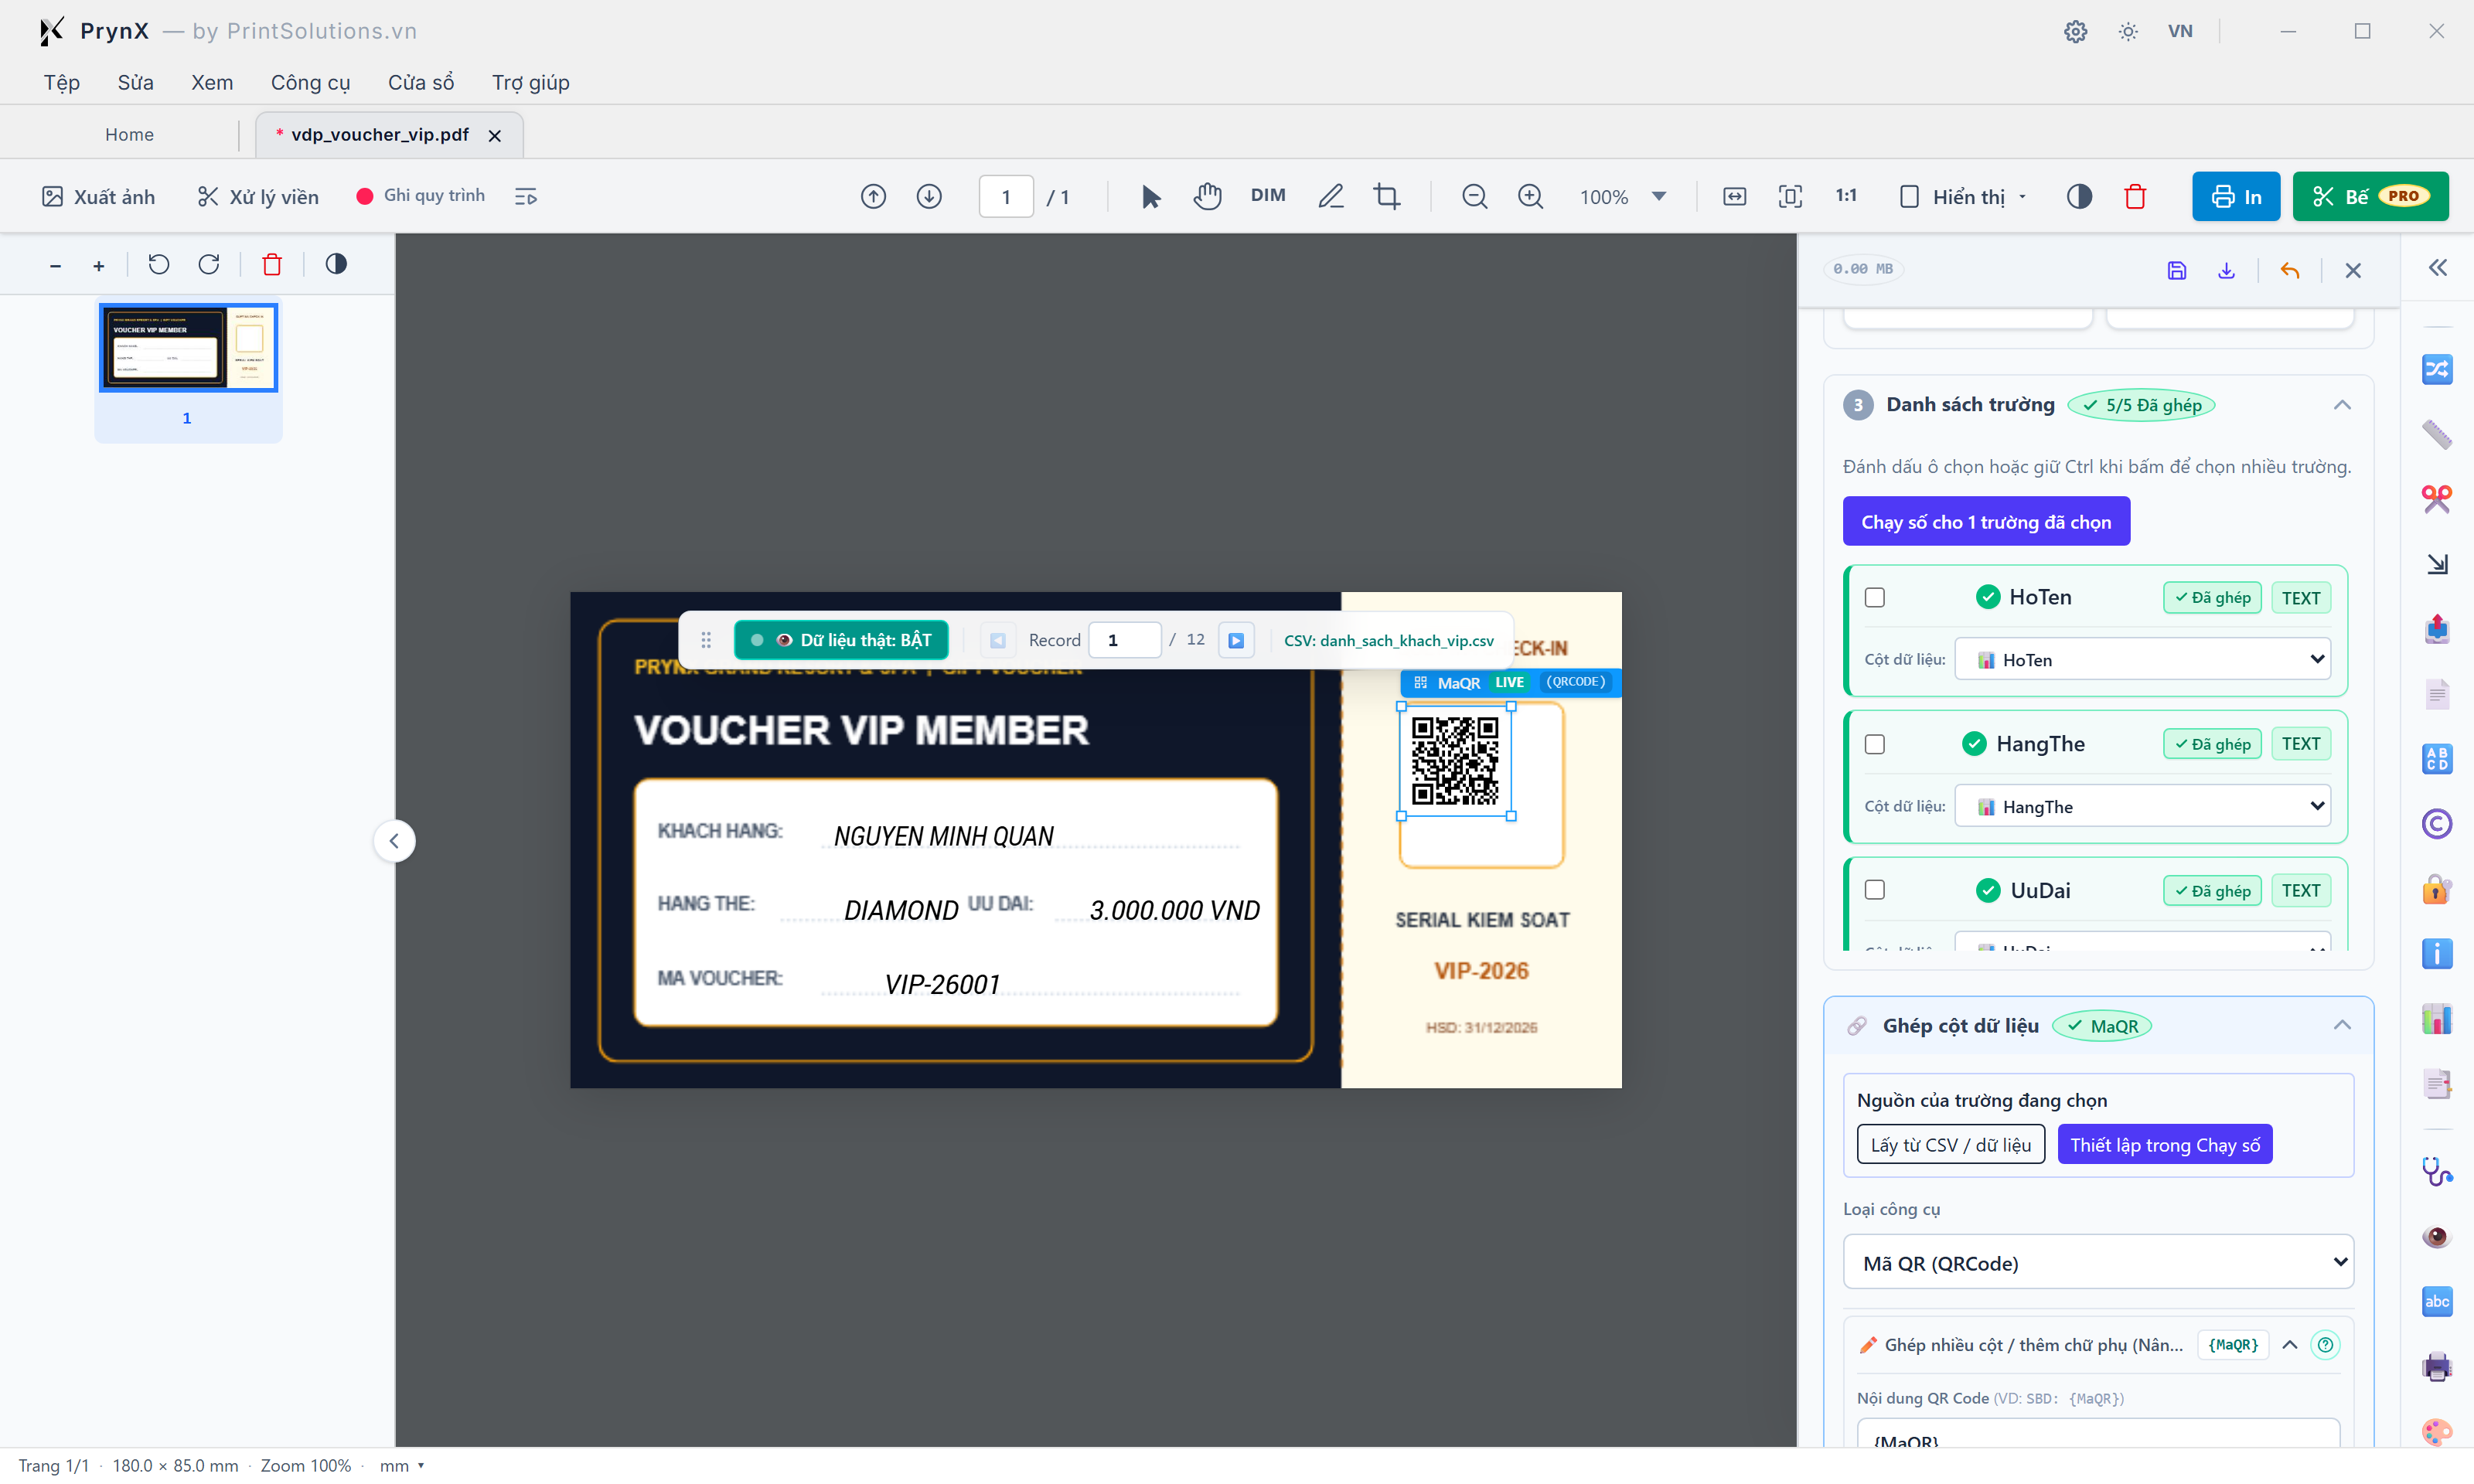2474x1484 pixels.
Task: Select the crop tool
Action: pyautogui.click(x=1387, y=196)
